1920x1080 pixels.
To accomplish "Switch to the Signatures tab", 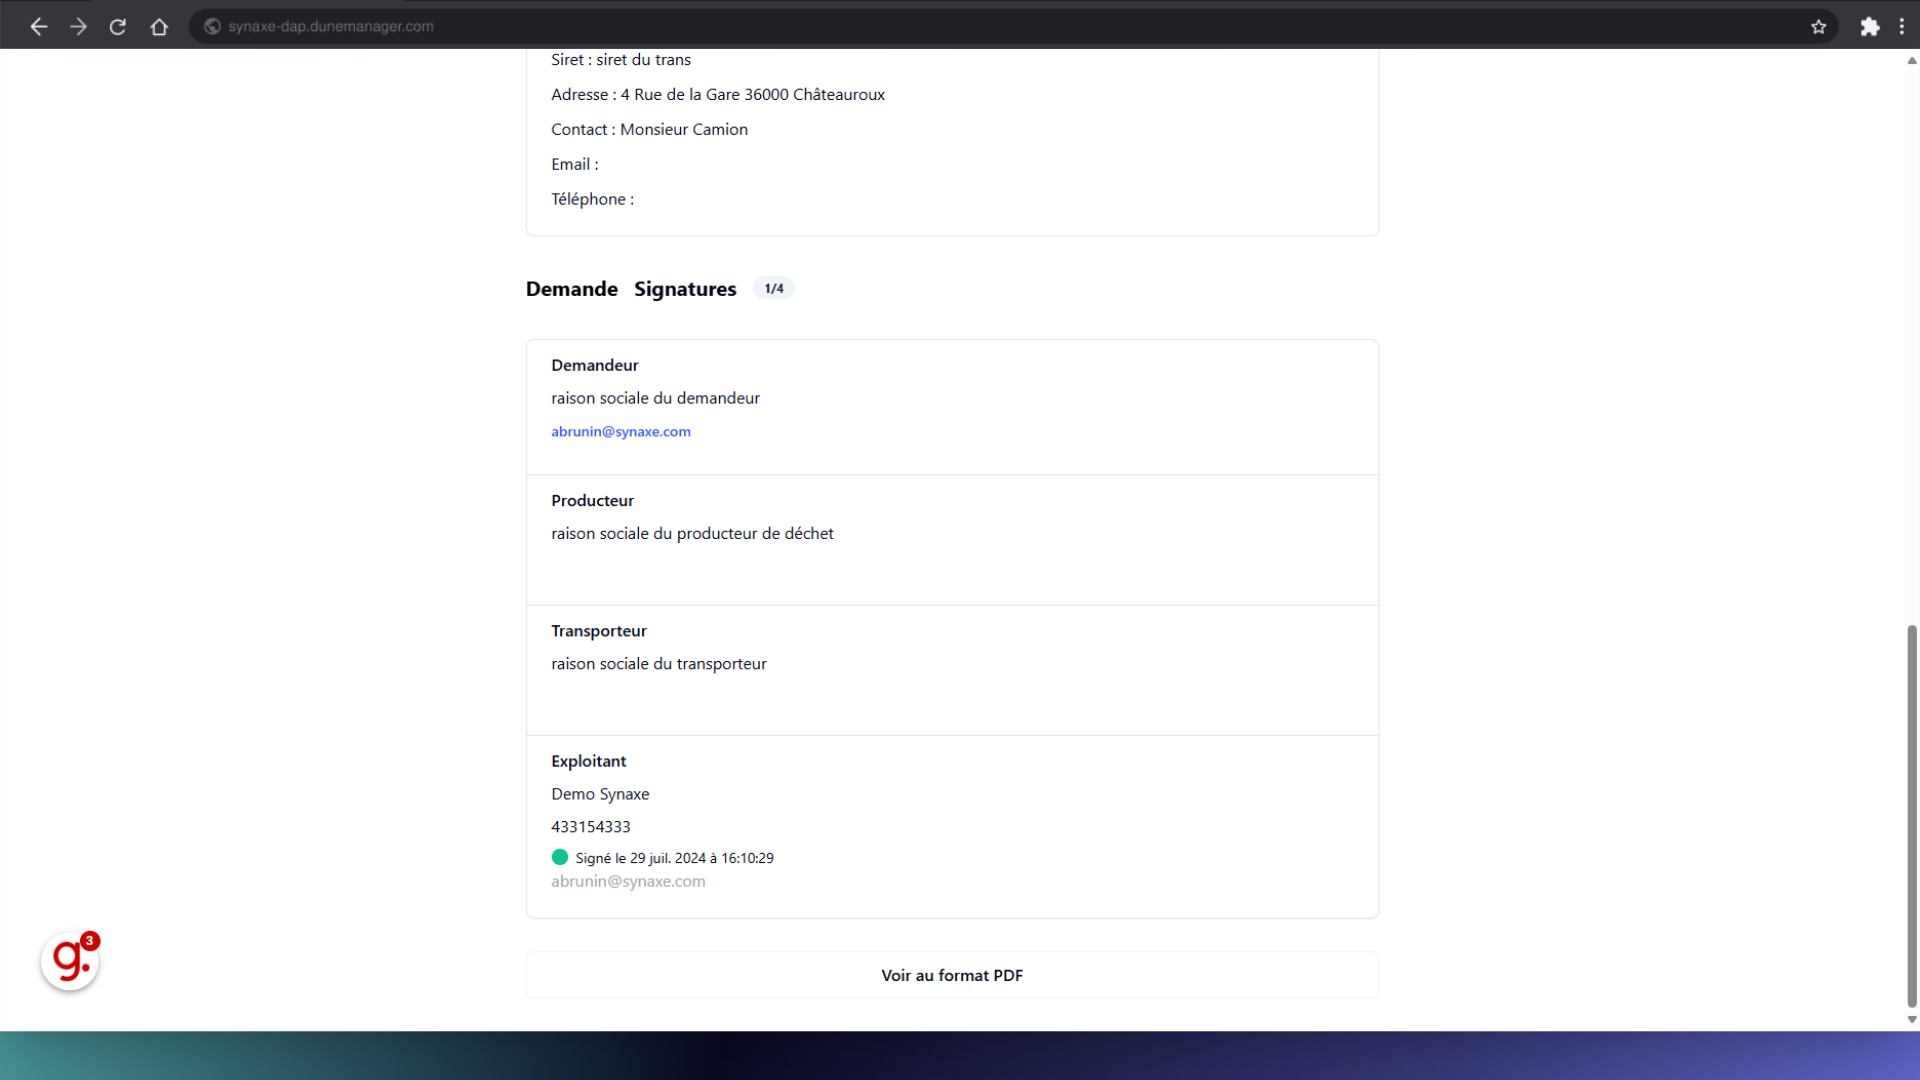I will [684, 289].
